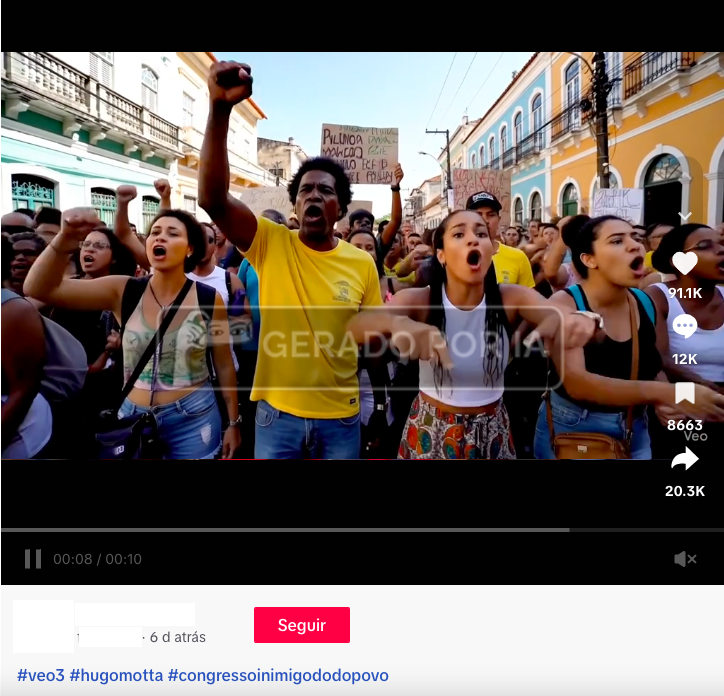Click the 91.1K likes count

point(684,293)
